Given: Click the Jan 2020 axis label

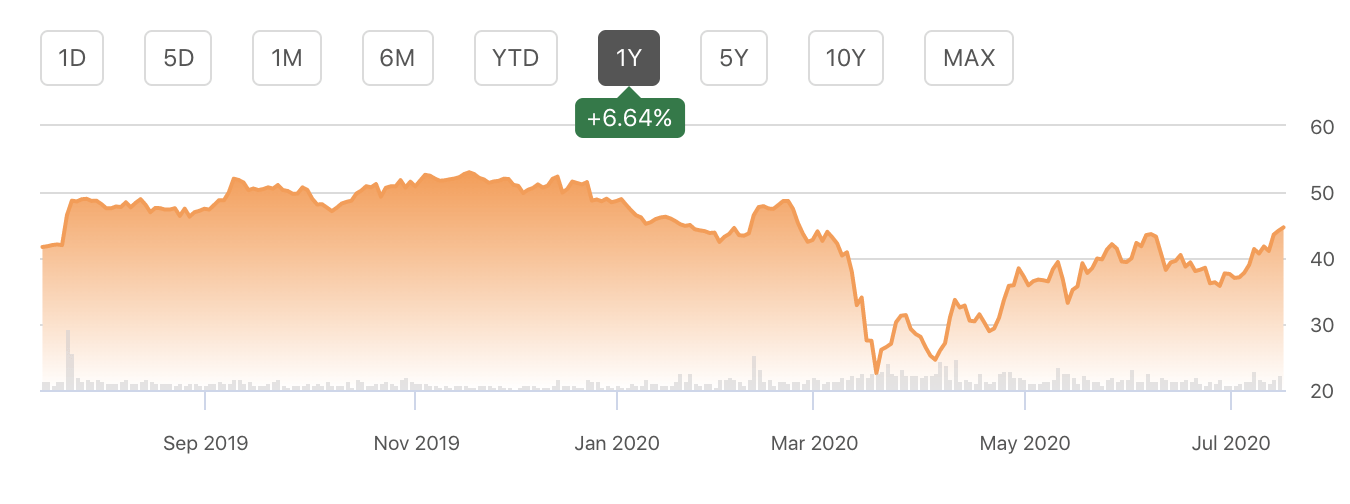Looking at the screenshot, I should (x=618, y=443).
